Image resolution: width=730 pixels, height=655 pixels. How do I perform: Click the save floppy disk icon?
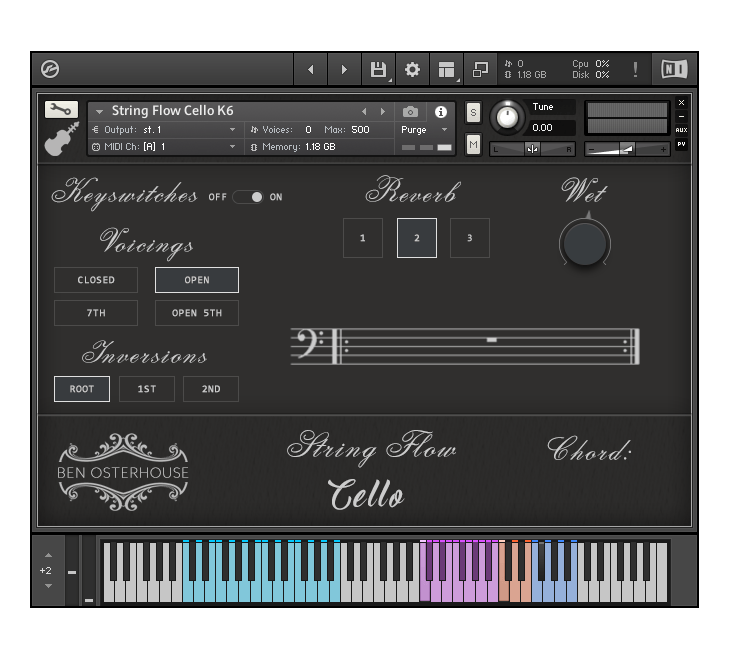pos(378,69)
